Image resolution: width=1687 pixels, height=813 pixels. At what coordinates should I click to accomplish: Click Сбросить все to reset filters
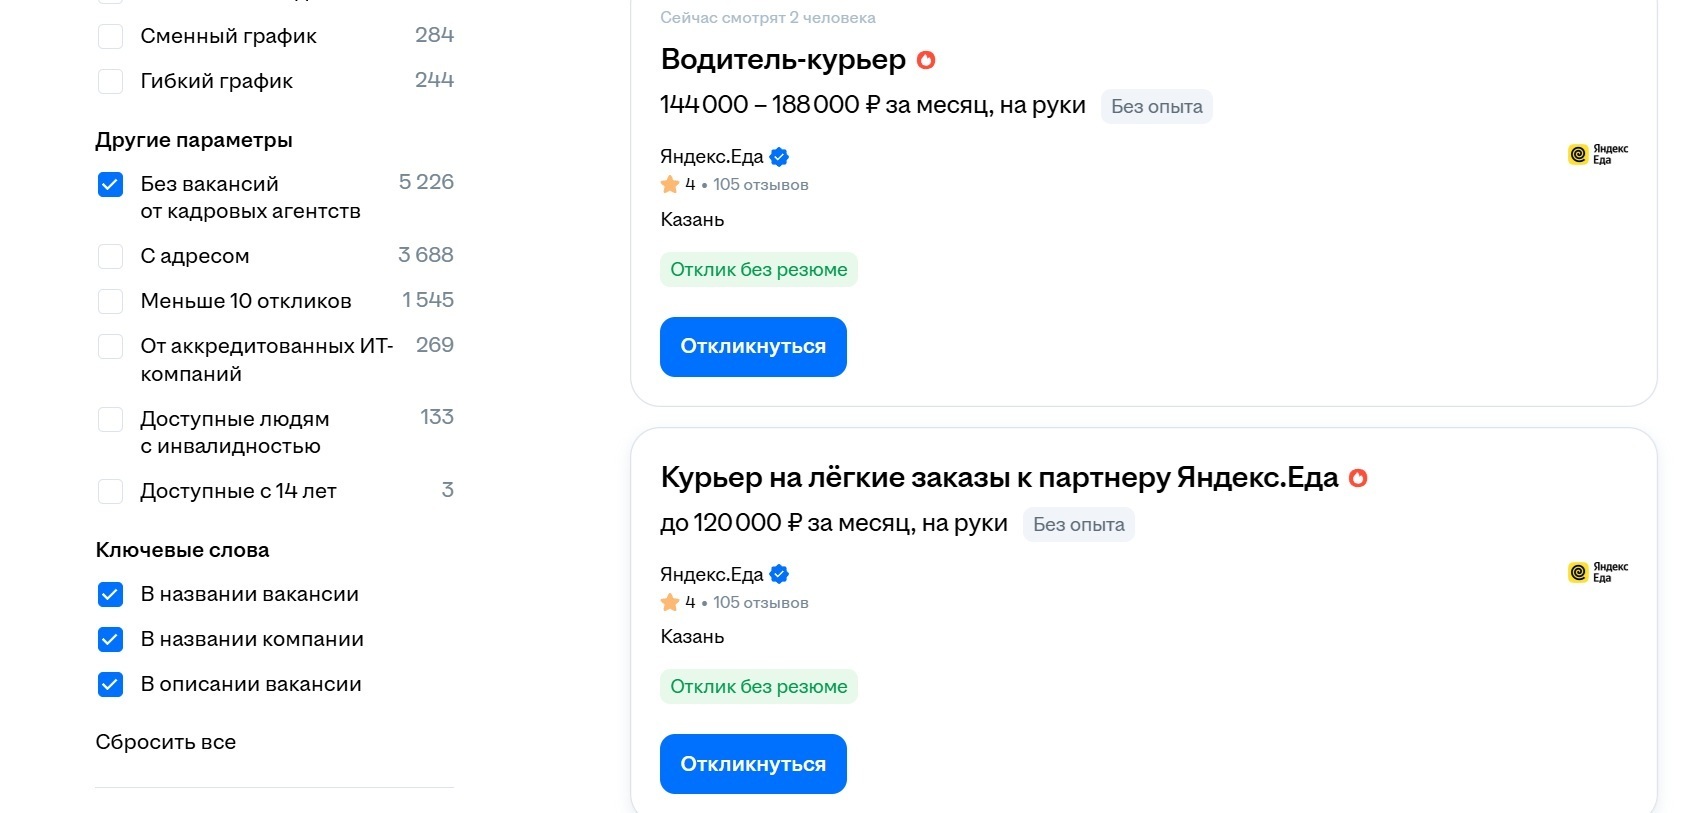165,742
